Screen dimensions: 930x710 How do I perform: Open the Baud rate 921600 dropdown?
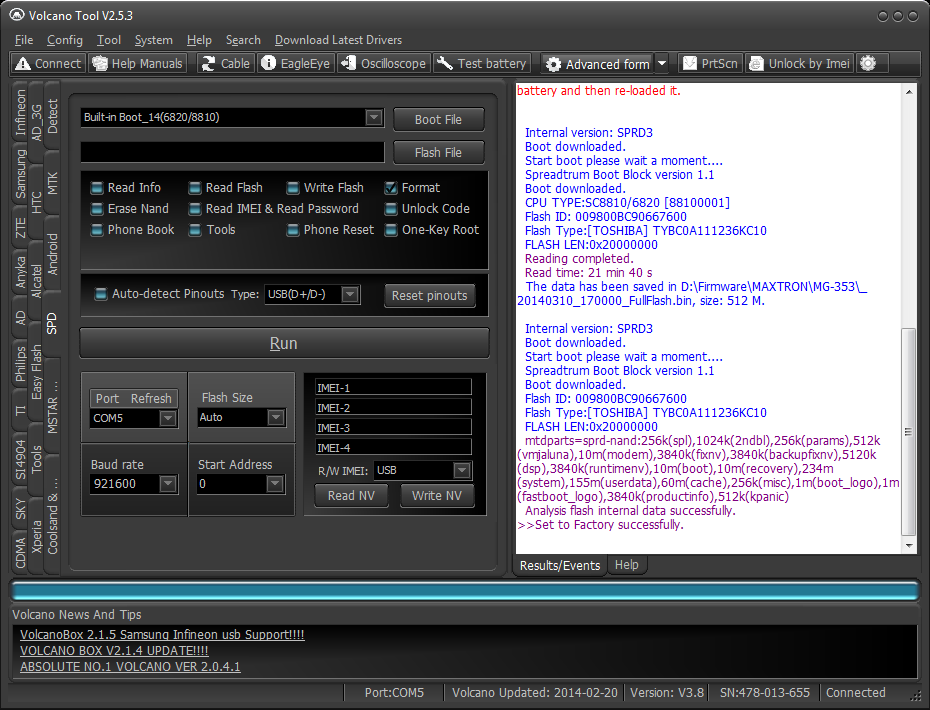point(168,484)
